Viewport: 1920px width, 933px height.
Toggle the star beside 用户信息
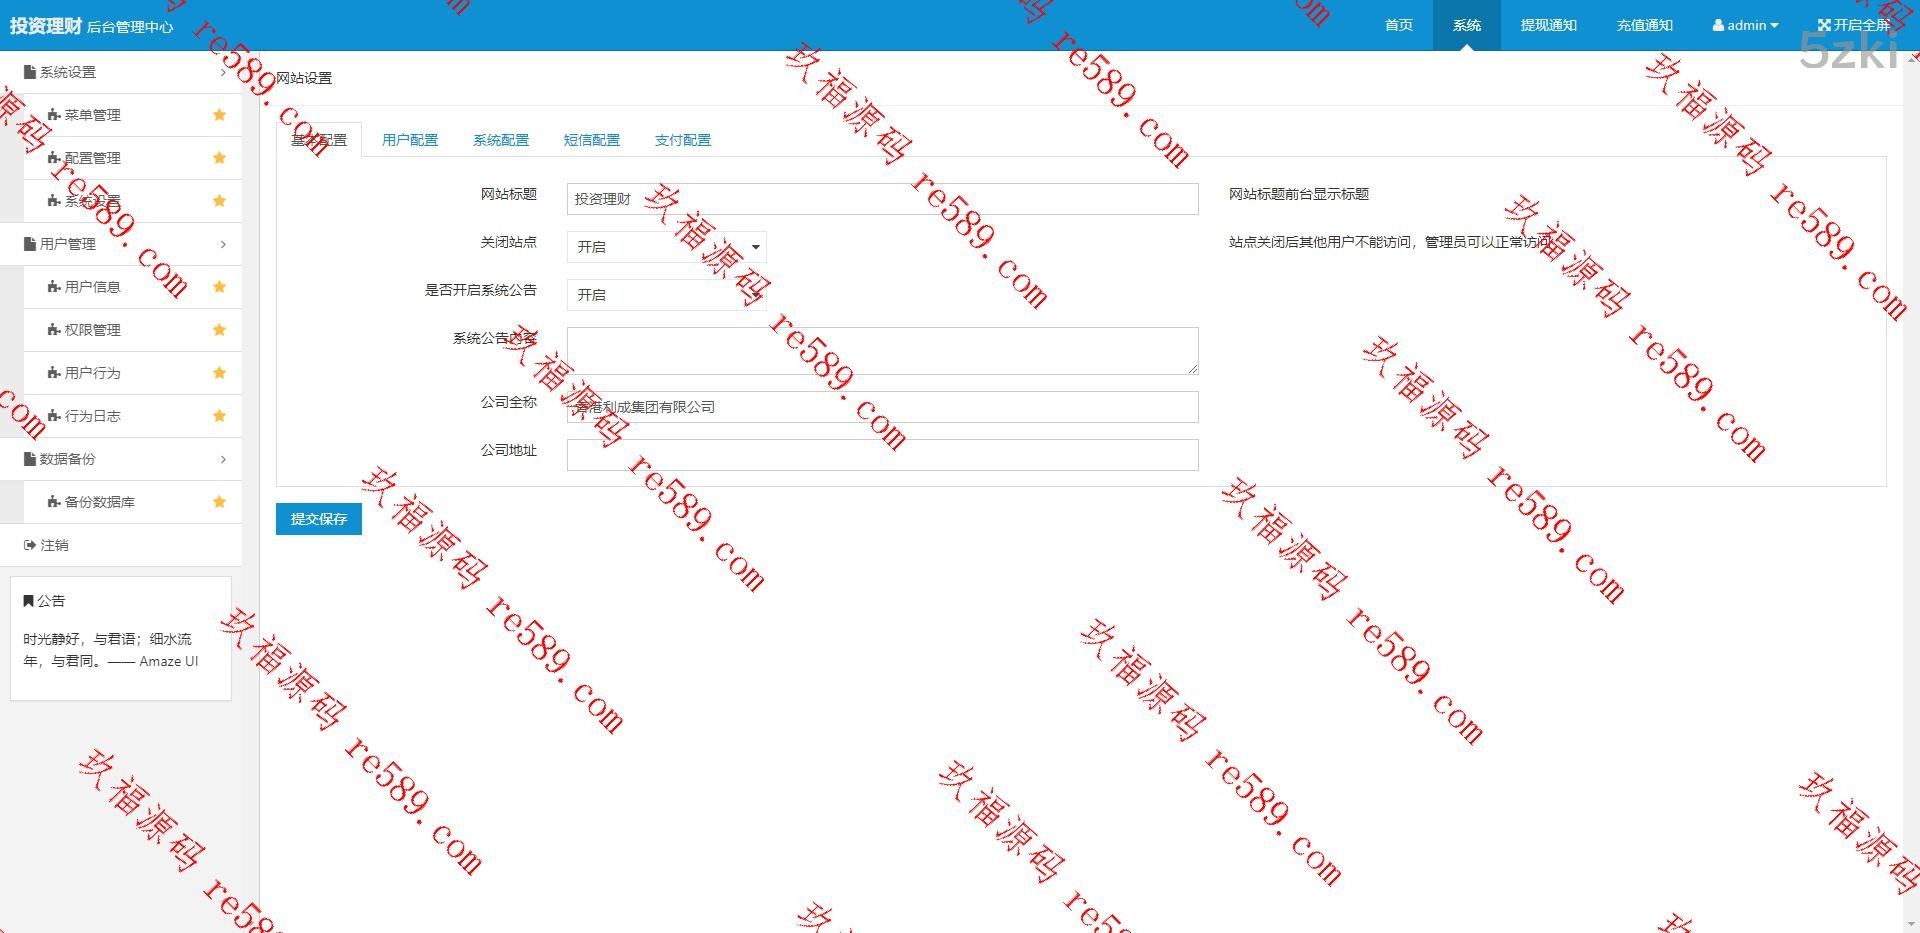(219, 287)
